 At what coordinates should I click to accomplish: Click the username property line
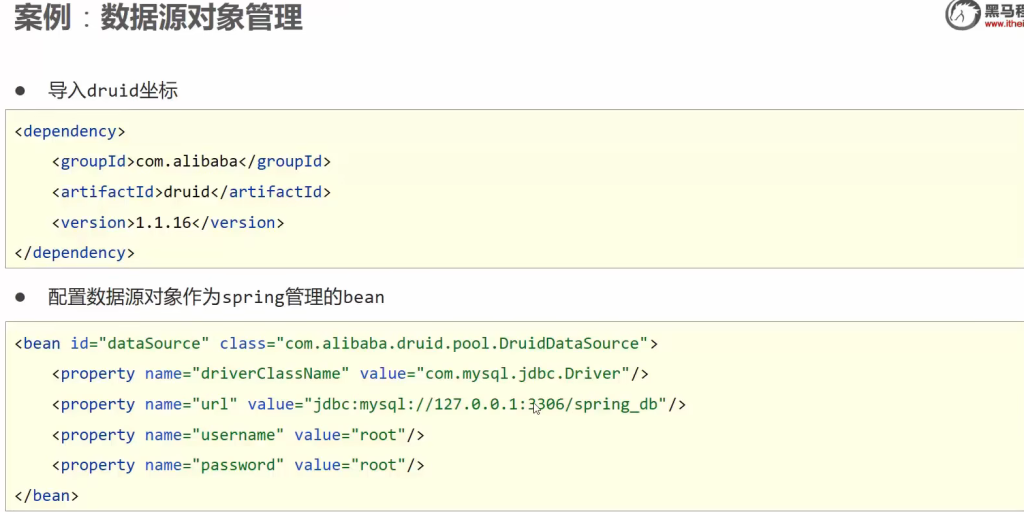[238, 435]
